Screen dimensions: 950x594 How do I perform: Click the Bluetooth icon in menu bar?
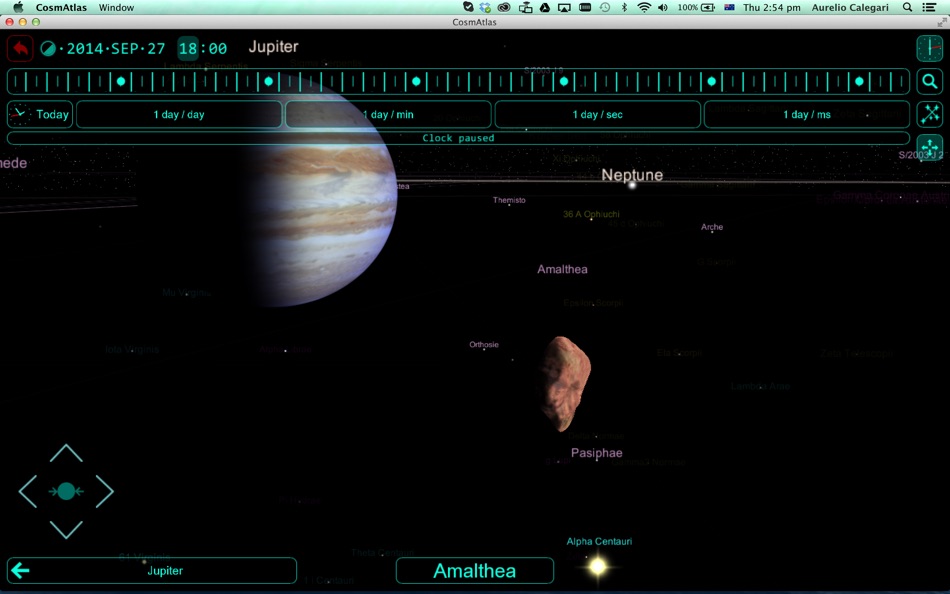pyautogui.click(x=624, y=7)
